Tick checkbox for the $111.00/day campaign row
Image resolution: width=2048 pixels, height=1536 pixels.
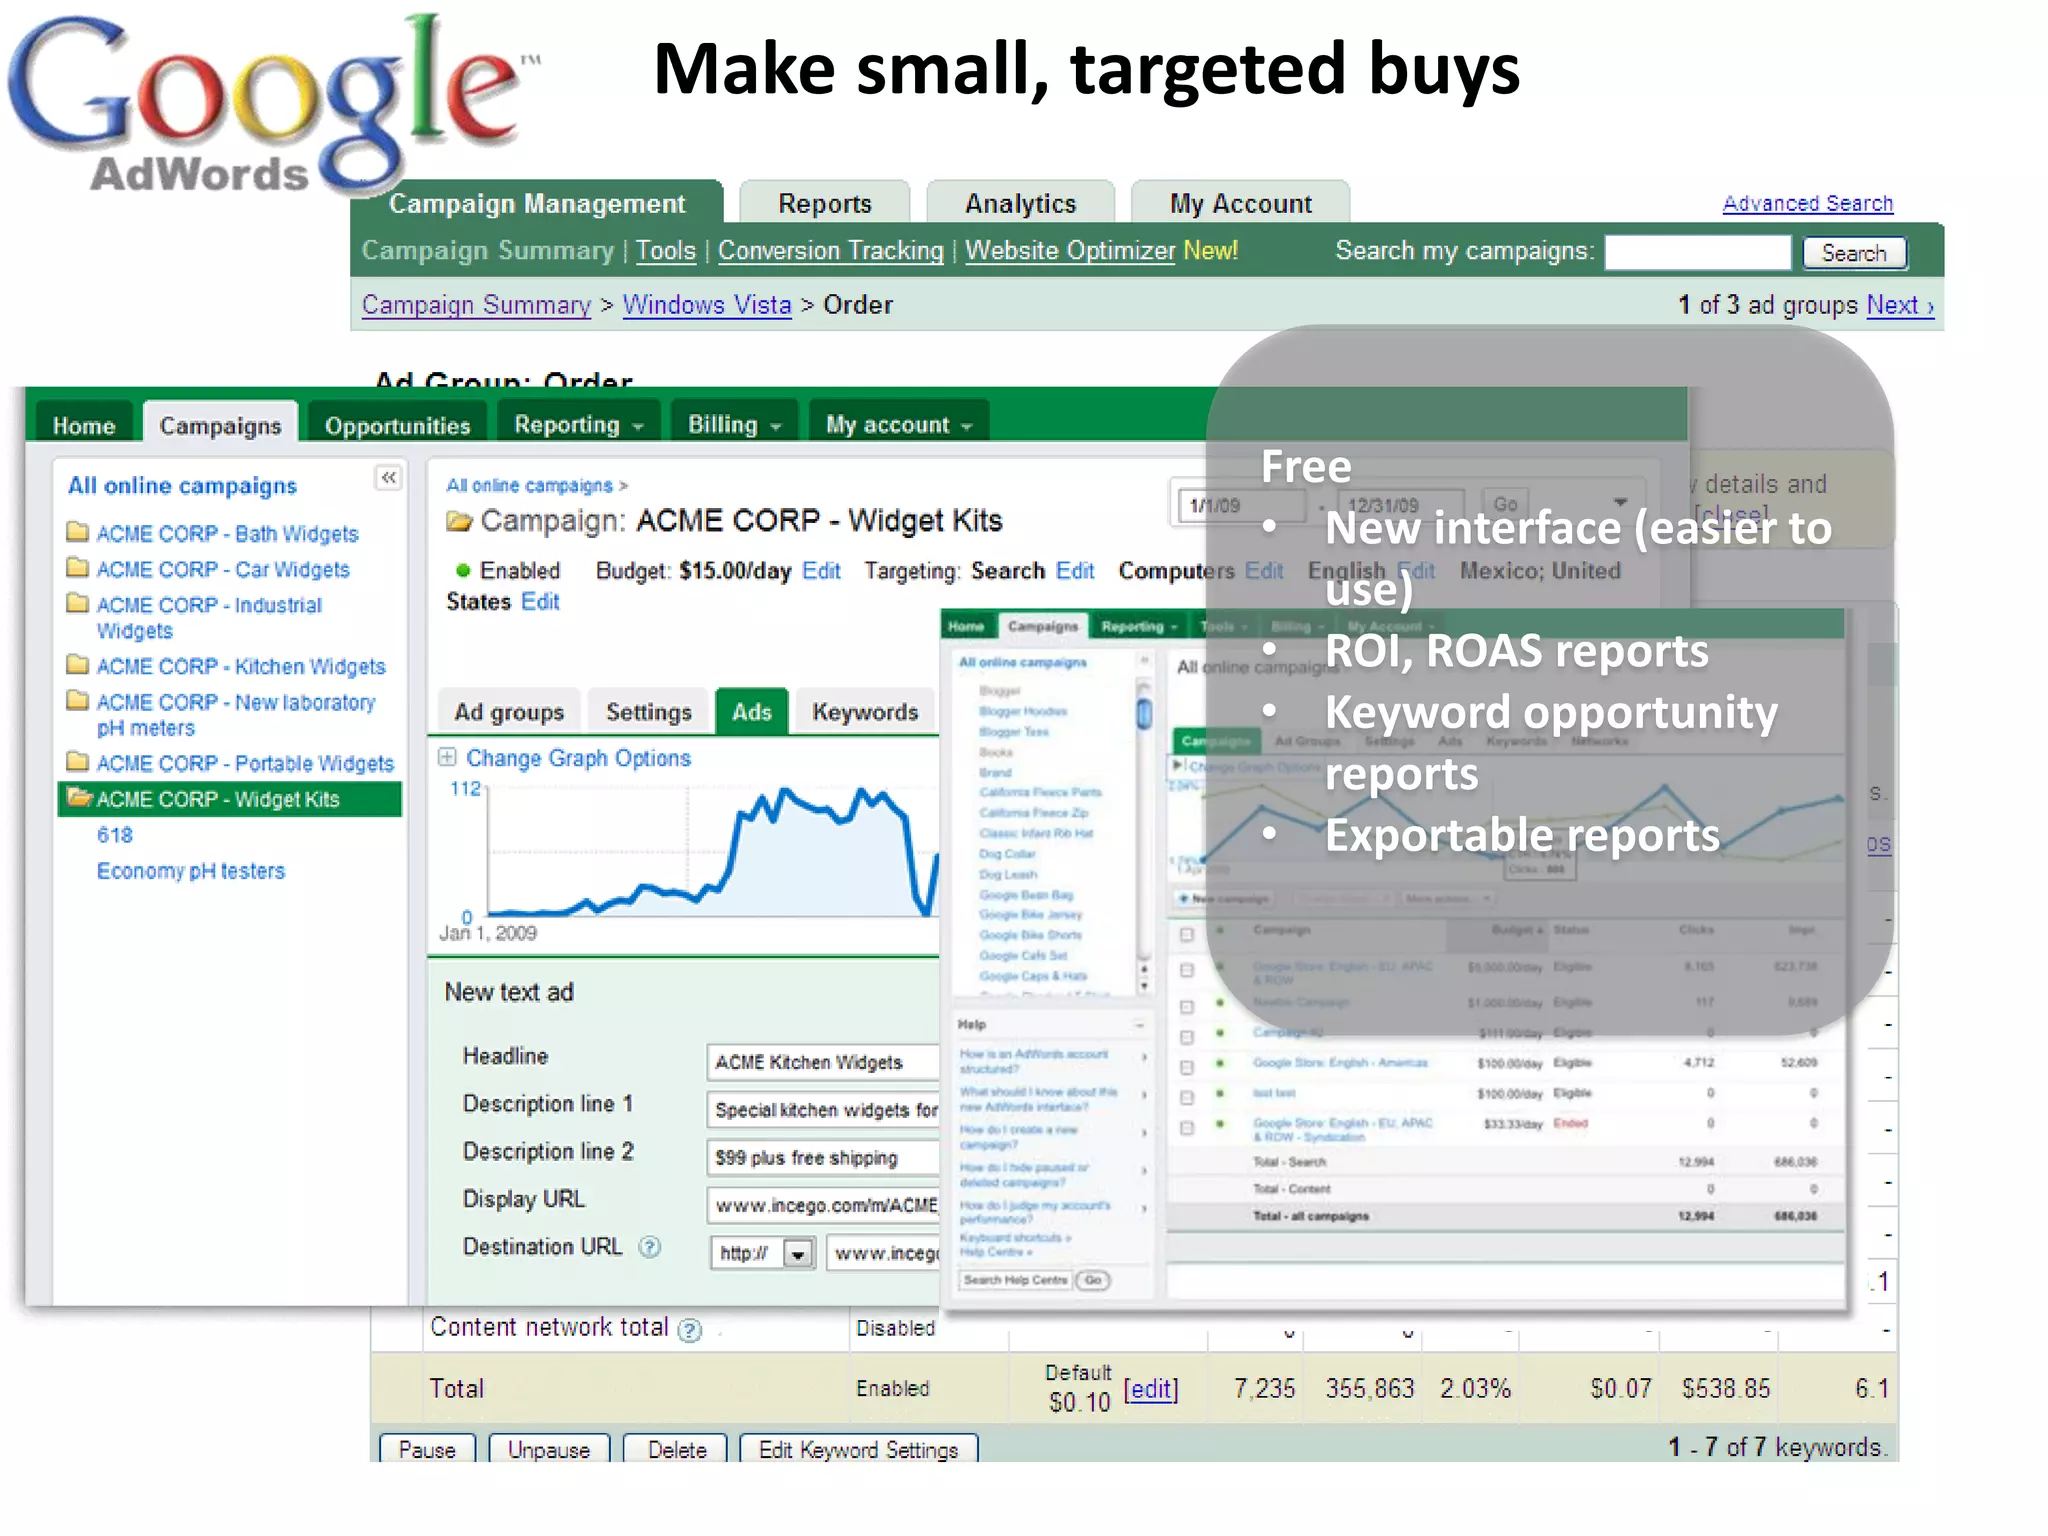[1186, 1037]
